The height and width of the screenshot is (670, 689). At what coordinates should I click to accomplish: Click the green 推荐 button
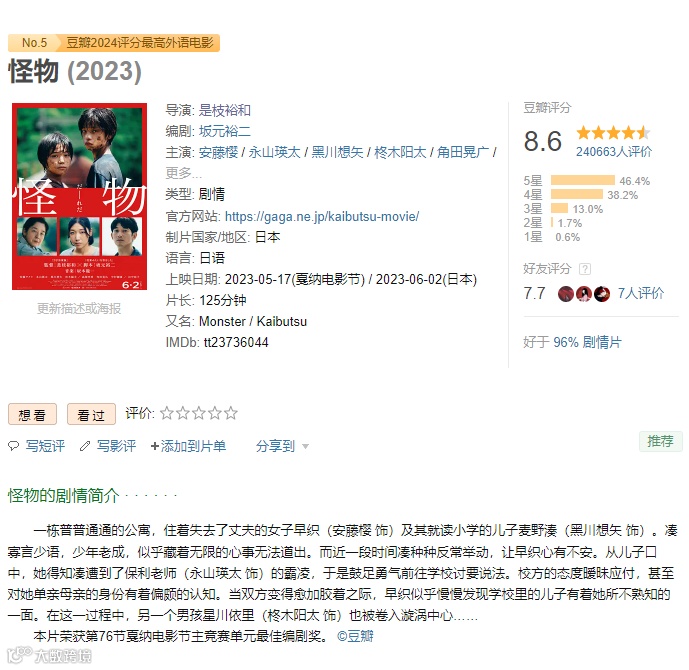[x=660, y=441]
